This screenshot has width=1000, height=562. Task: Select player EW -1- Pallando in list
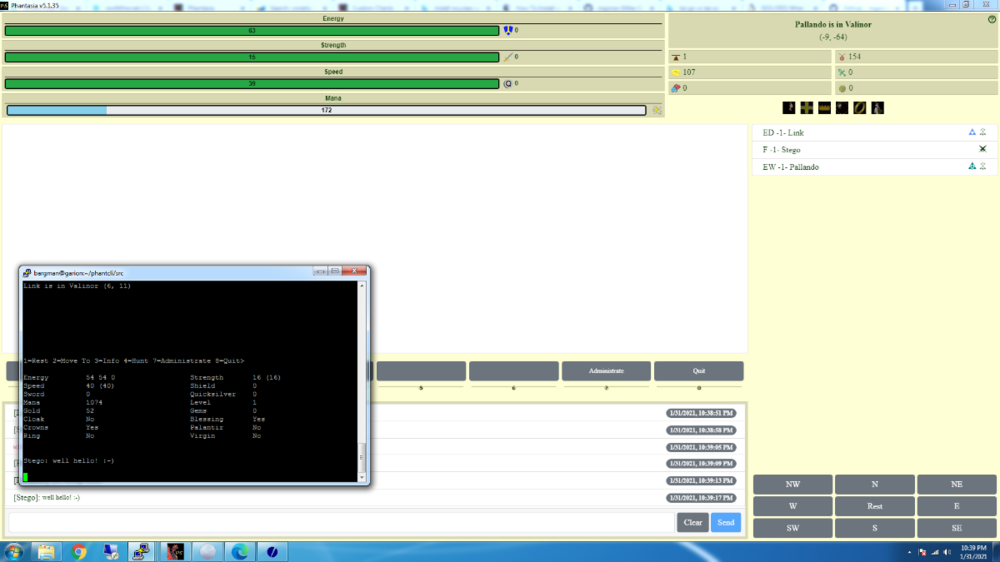(x=790, y=167)
